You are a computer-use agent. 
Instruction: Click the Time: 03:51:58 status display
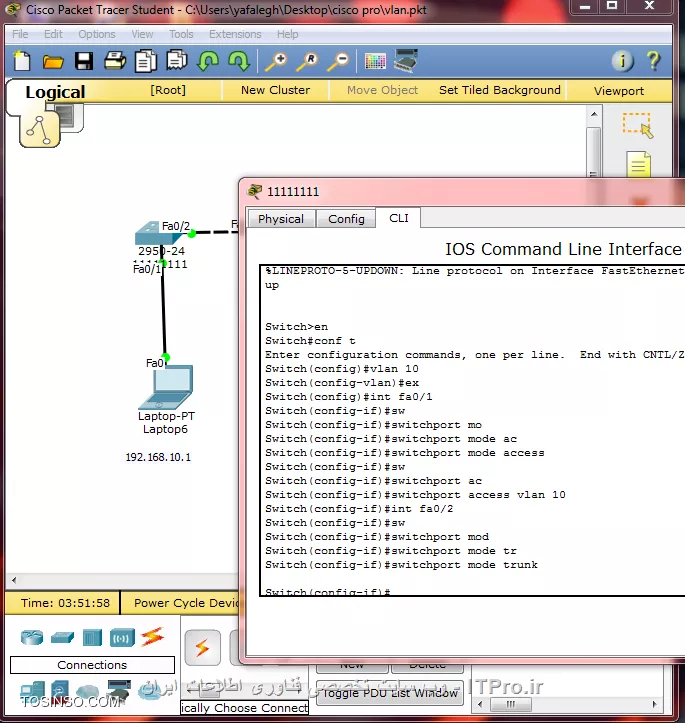click(65, 603)
